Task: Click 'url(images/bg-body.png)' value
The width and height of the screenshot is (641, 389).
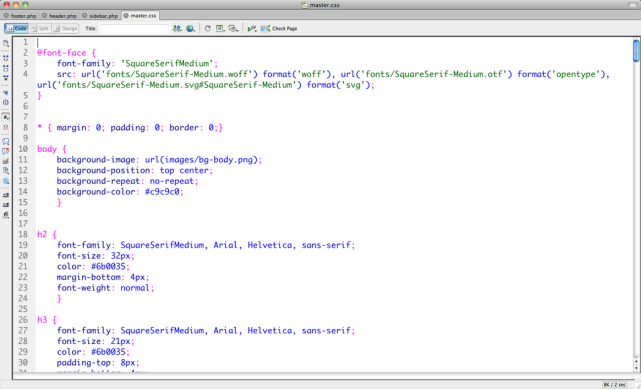Action: 202,159
